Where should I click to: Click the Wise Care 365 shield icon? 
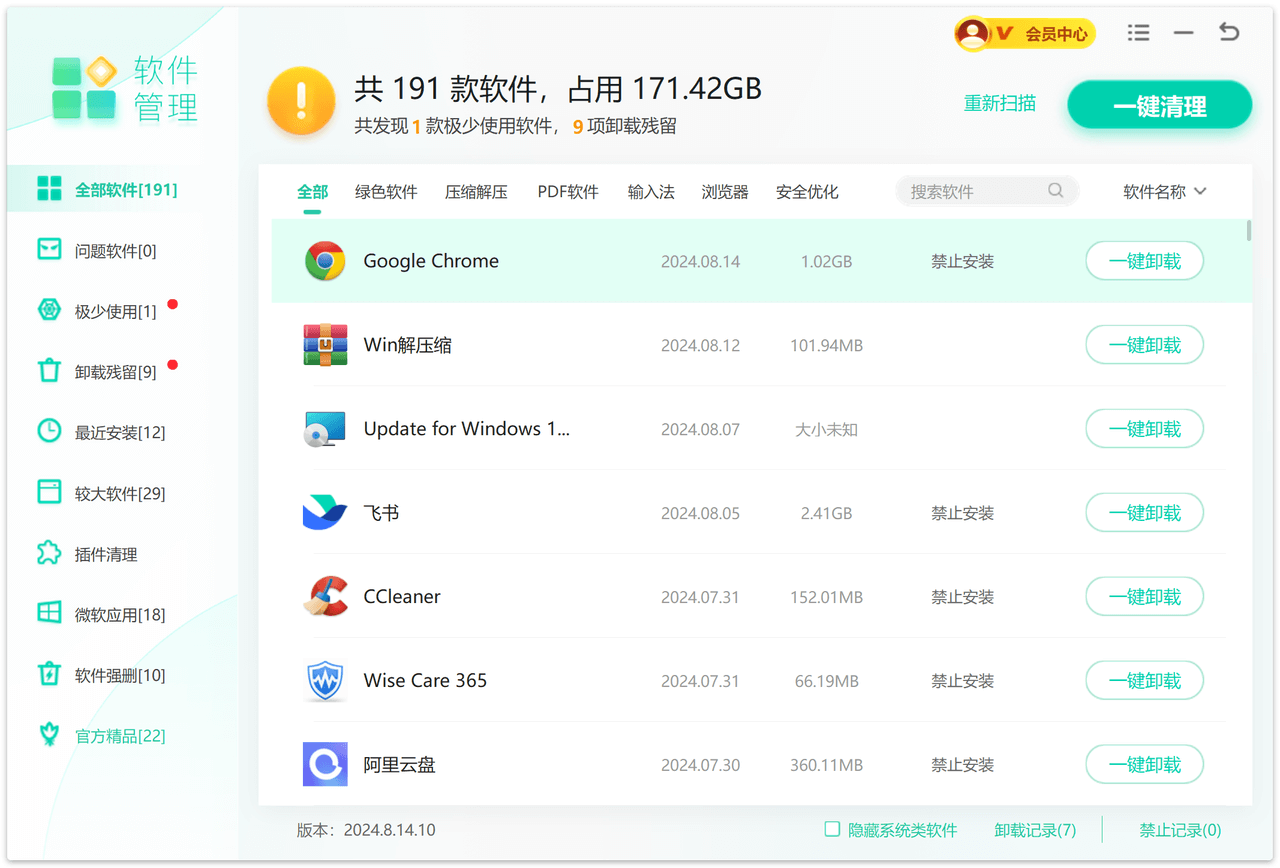(325, 681)
